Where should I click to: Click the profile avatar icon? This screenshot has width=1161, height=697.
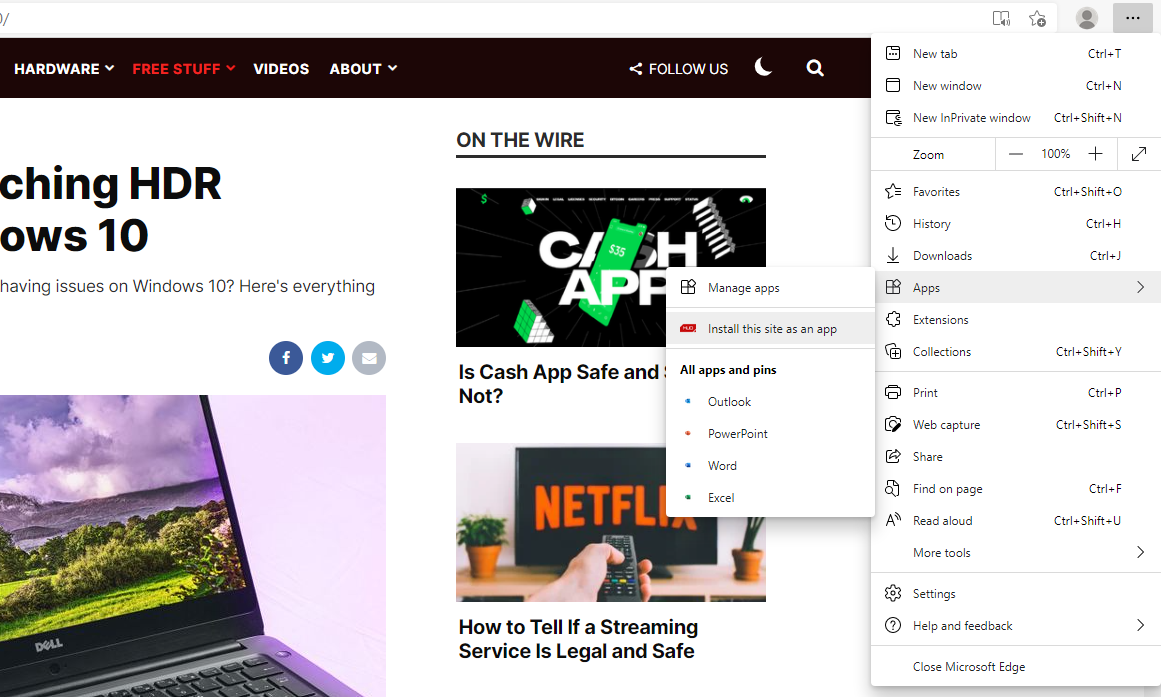[1087, 18]
